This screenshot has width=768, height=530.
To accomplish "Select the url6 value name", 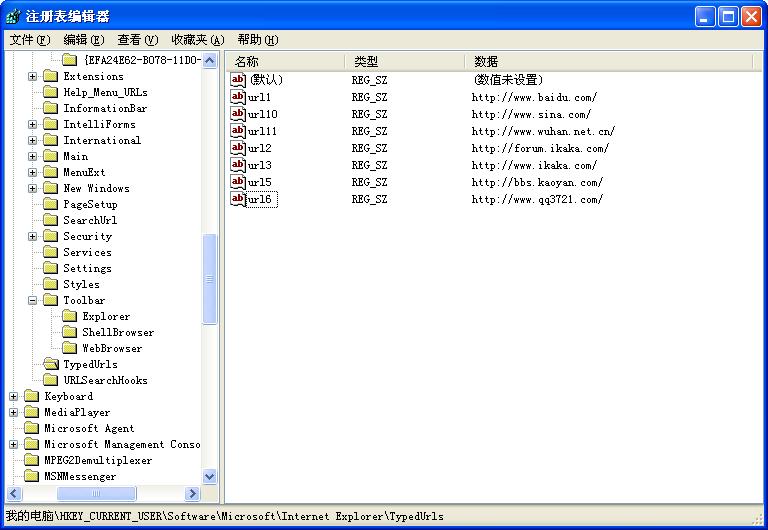I will coord(261,199).
